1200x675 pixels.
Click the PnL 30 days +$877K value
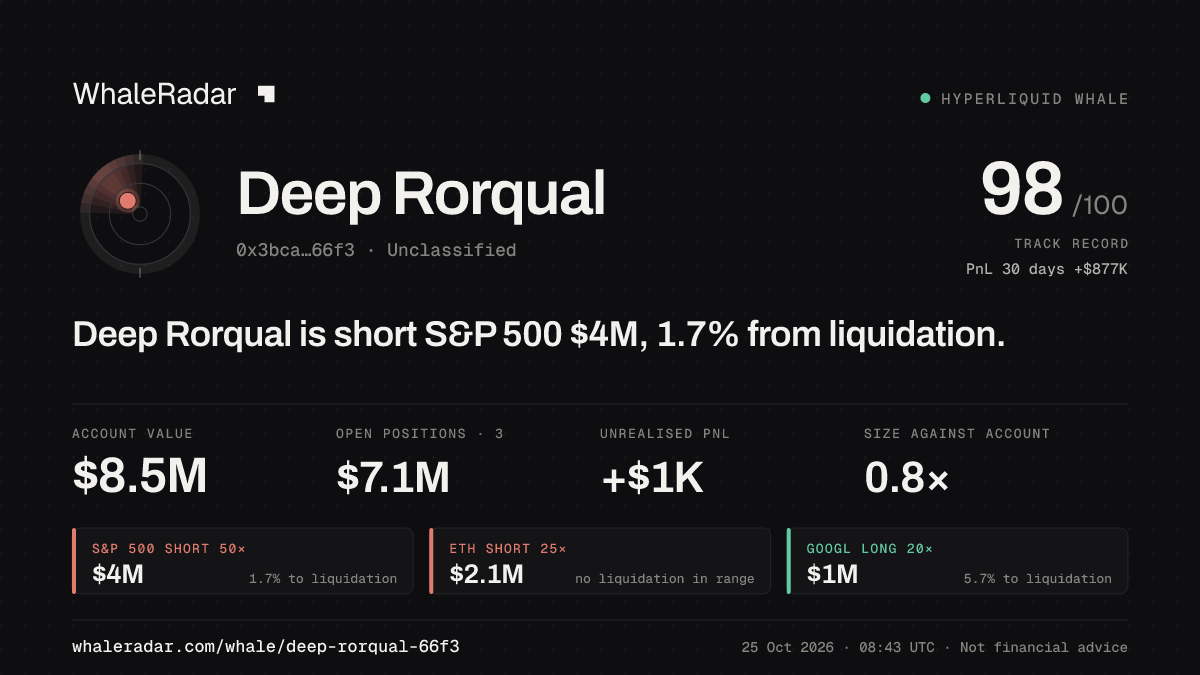pos(1047,269)
